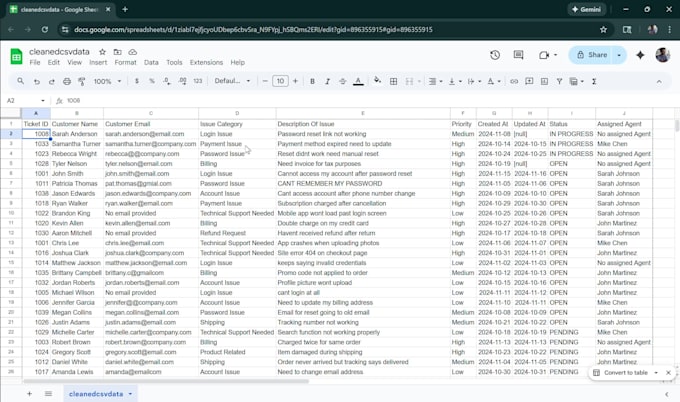680x402 pixels.
Task: Open the search menus magnifier icon
Action: 20,81
